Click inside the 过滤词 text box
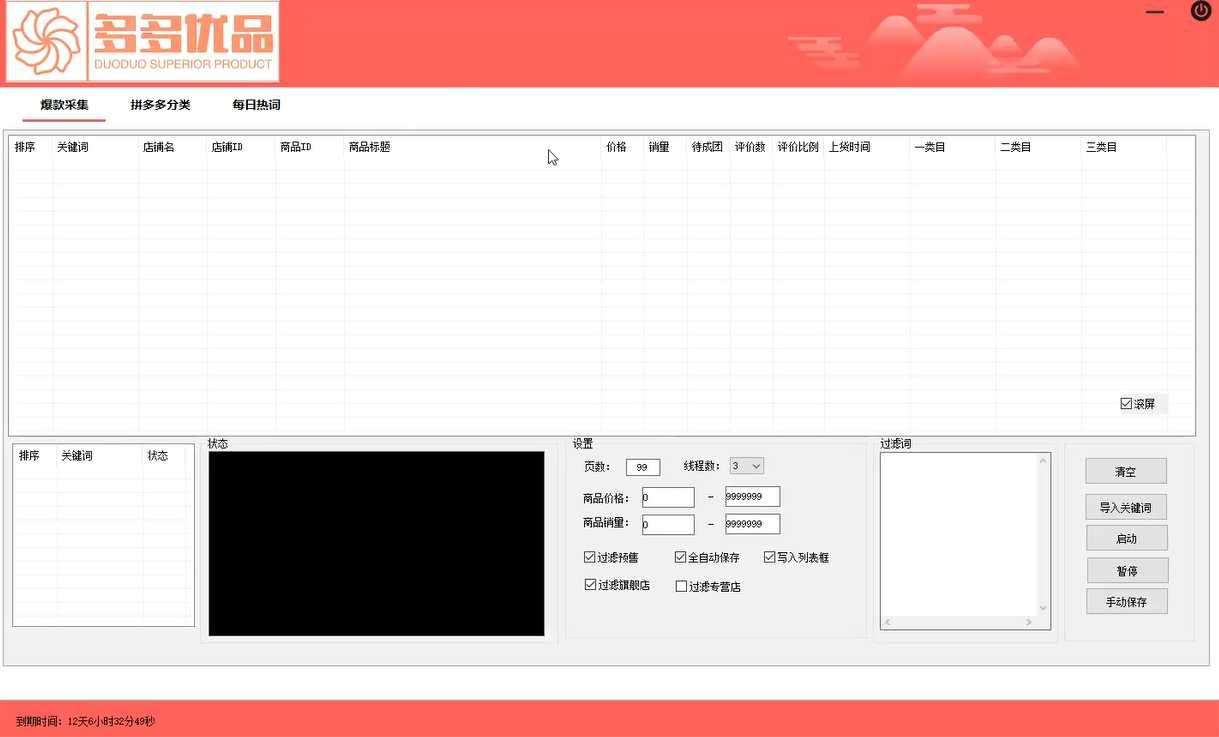Screen dimensions: 1219x737 [x=958, y=534]
